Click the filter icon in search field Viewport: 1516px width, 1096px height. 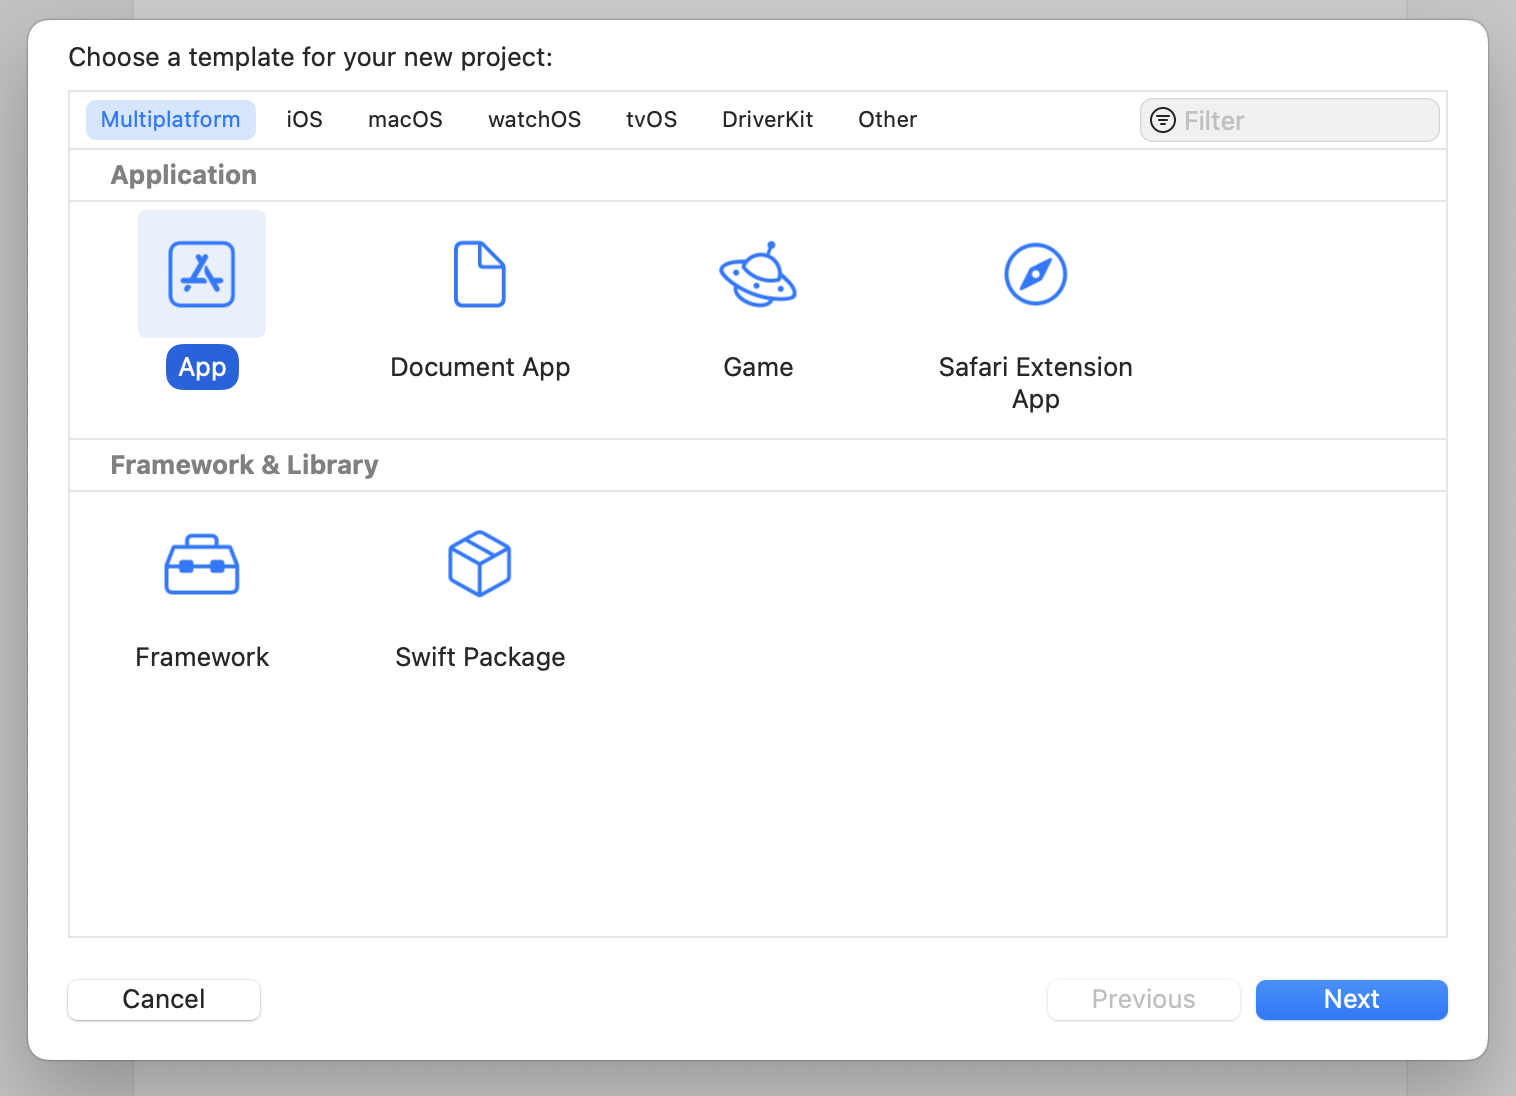click(x=1162, y=119)
